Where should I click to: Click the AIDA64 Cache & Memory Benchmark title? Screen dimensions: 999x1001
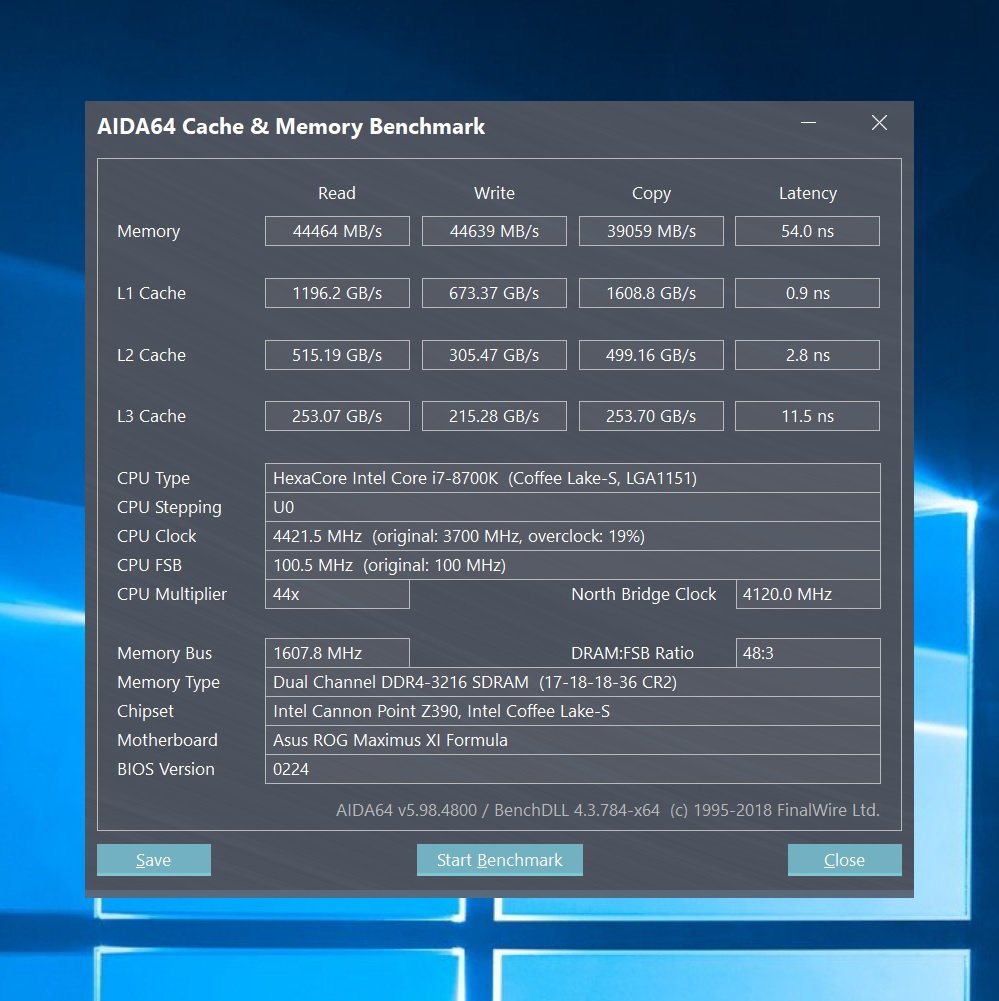click(291, 126)
